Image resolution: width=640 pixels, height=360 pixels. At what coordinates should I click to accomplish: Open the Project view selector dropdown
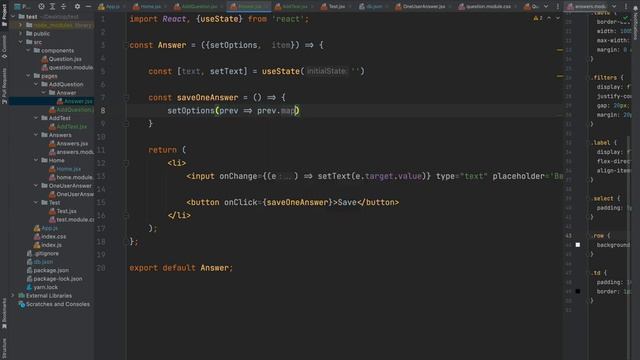pos(22,7)
